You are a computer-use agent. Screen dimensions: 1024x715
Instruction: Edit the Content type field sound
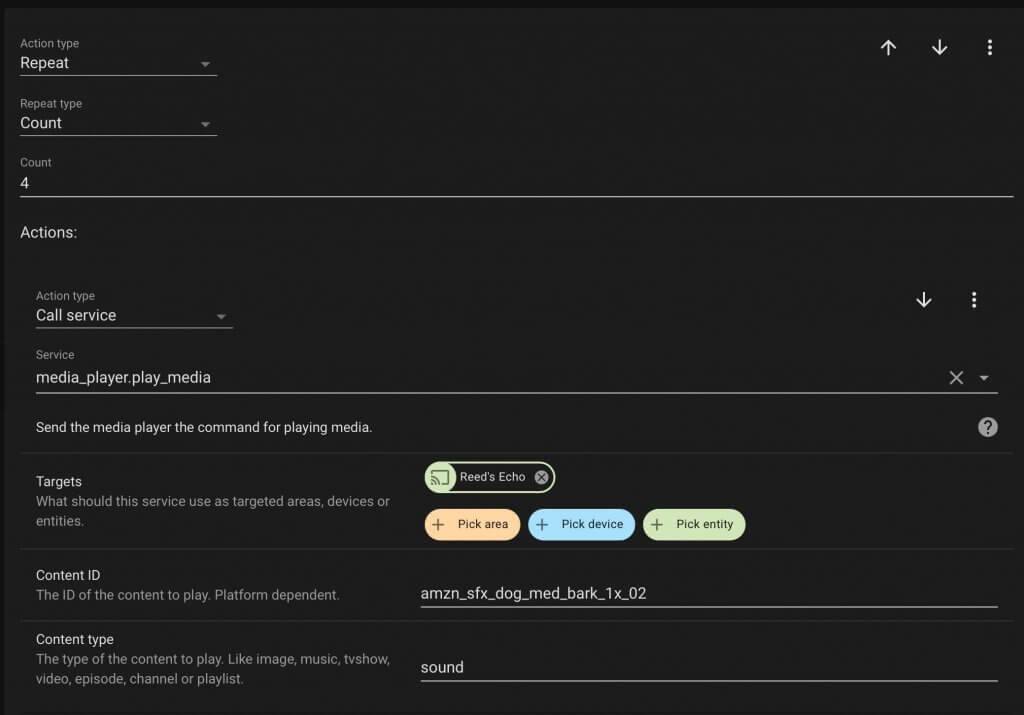coord(709,667)
